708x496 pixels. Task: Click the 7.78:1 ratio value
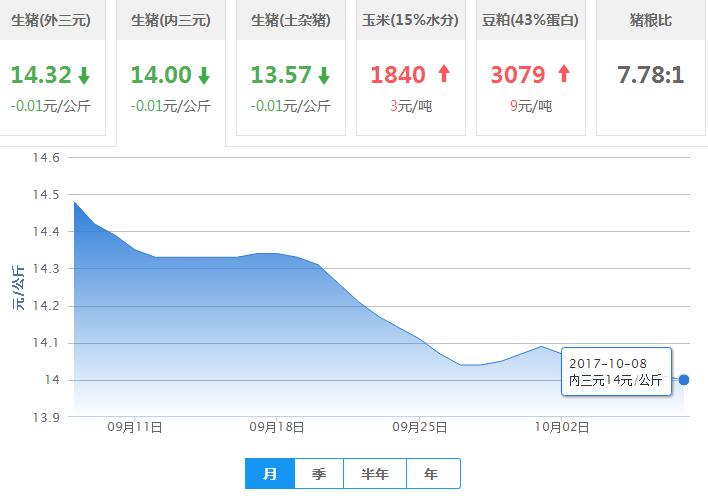click(650, 75)
